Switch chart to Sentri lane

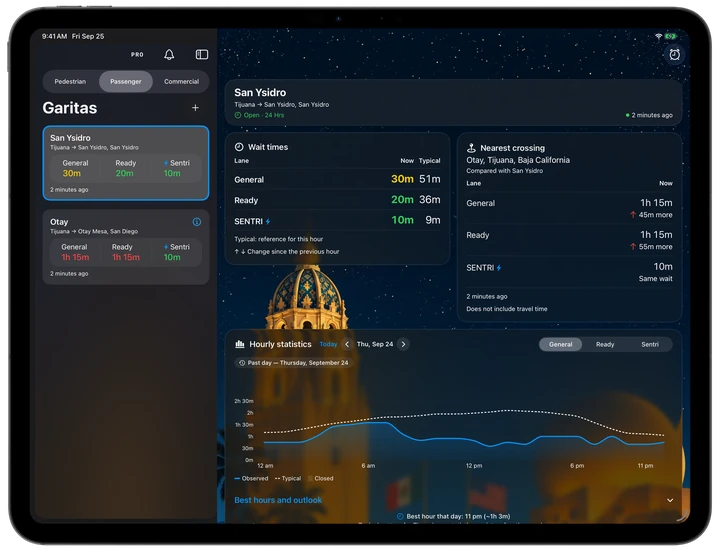[x=650, y=344]
